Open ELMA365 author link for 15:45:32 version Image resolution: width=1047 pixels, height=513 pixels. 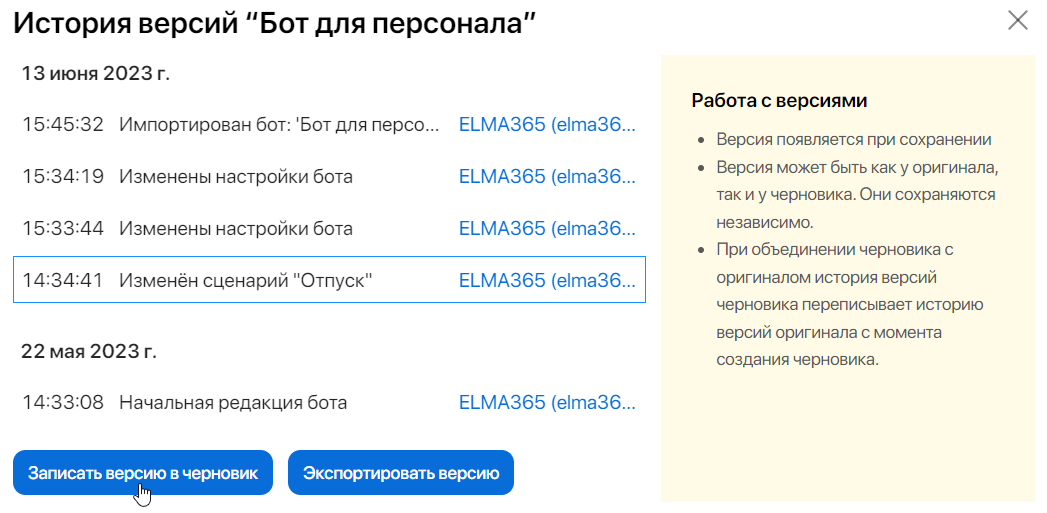pos(547,125)
